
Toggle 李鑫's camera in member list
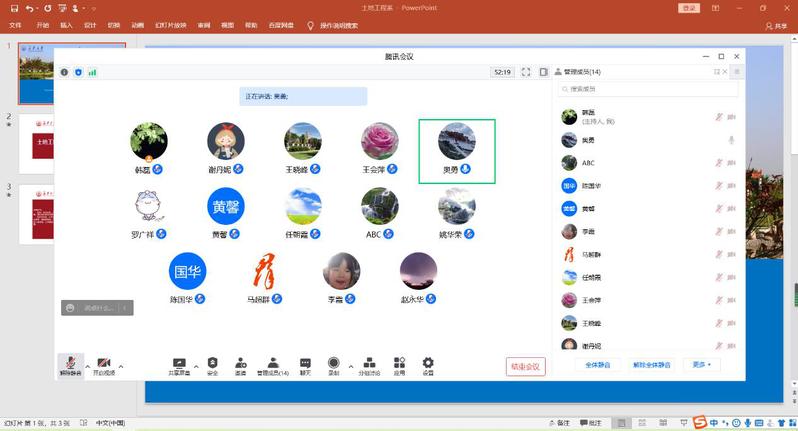click(x=731, y=232)
